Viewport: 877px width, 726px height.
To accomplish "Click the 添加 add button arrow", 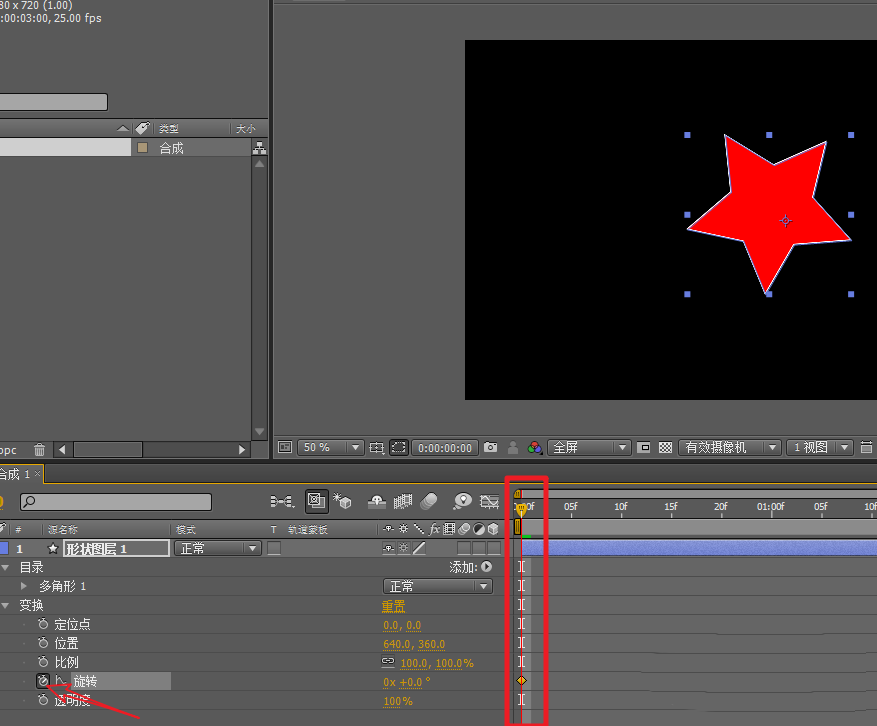I will (x=487, y=567).
